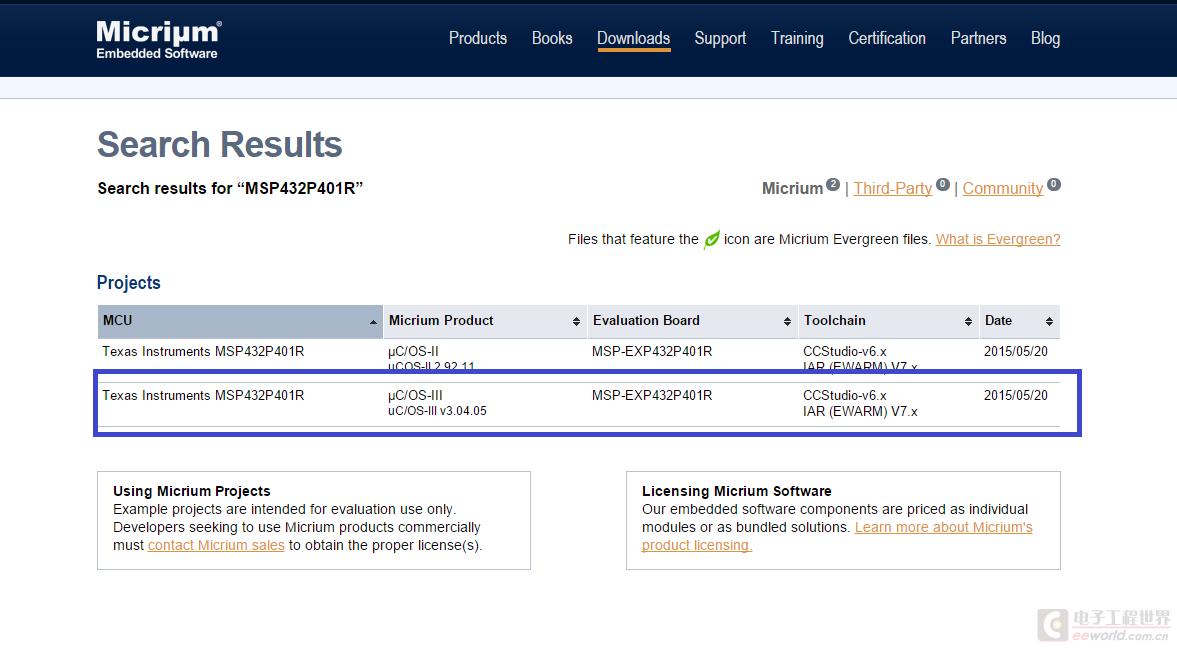Click the µC/OS-III product name
The image size is (1177, 648).
[x=415, y=396]
